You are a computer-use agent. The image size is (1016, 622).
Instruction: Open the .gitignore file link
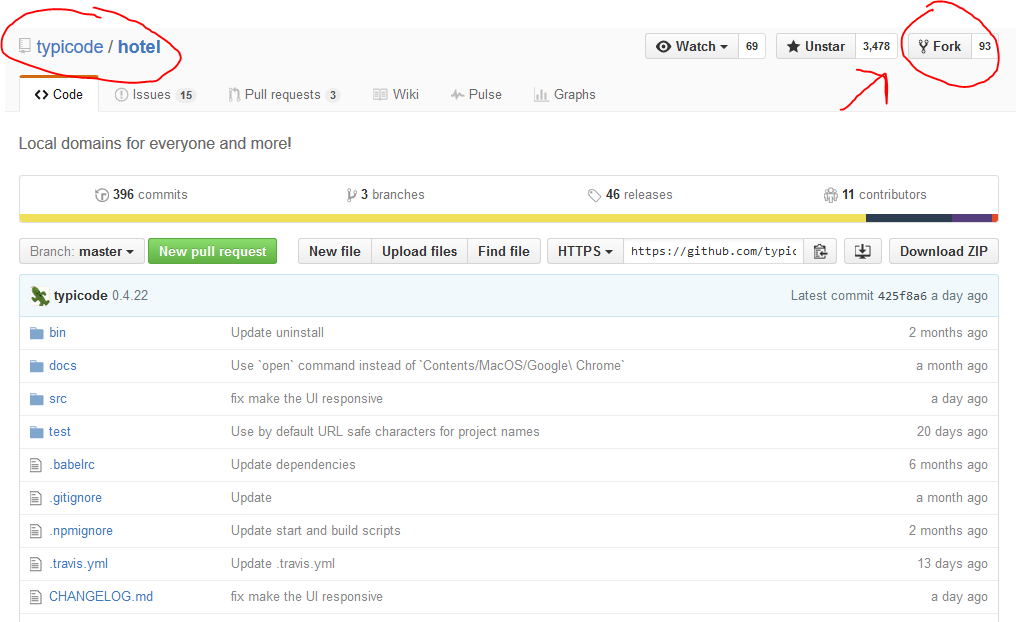[x=75, y=498]
